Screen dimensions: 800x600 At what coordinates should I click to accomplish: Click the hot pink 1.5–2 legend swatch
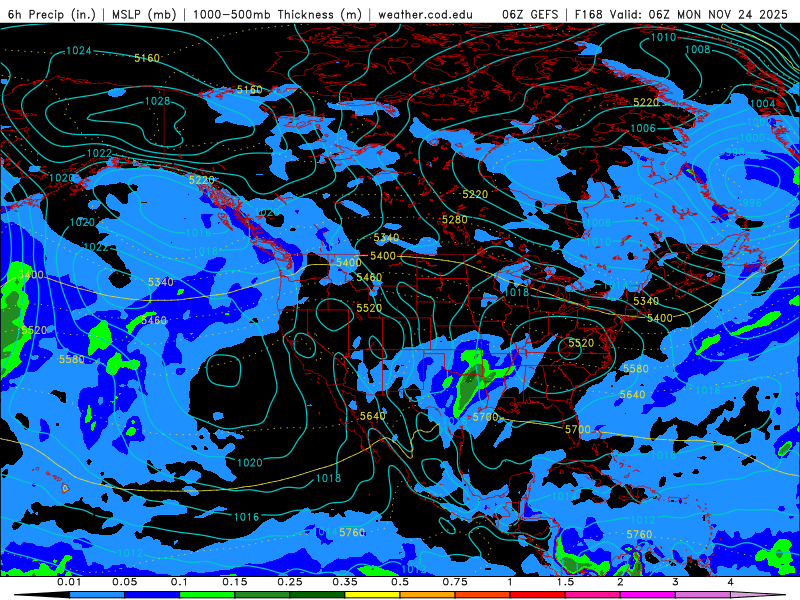pyautogui.click(x=593, y=595)
